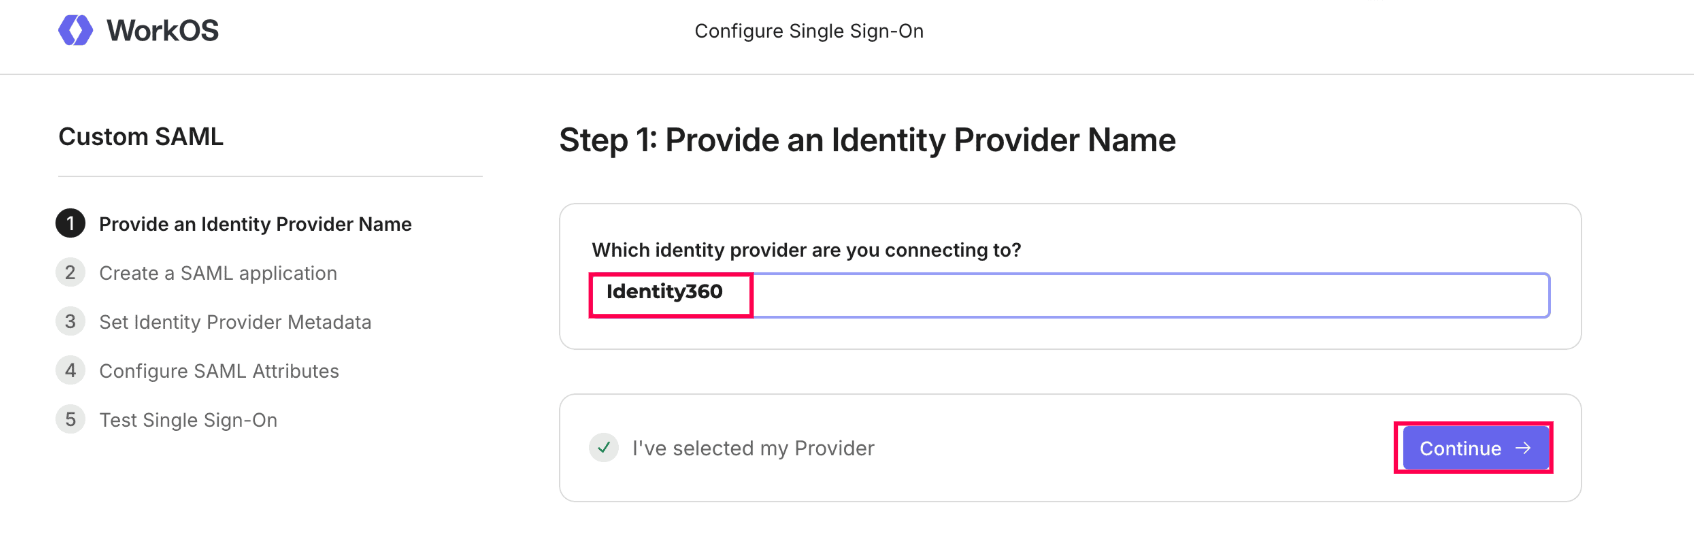Click the WorkOS wordmark text
This screenshot has width=1694, height=536.
point(163,31)
